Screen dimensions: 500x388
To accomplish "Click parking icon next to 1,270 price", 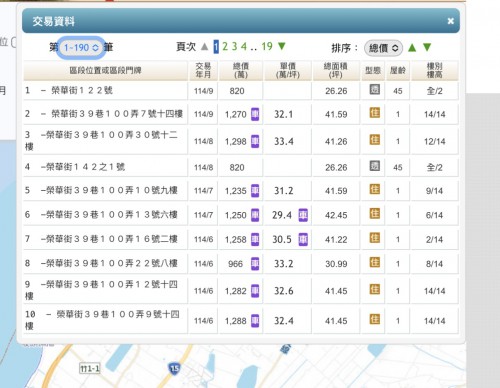I will pos(255,114).
